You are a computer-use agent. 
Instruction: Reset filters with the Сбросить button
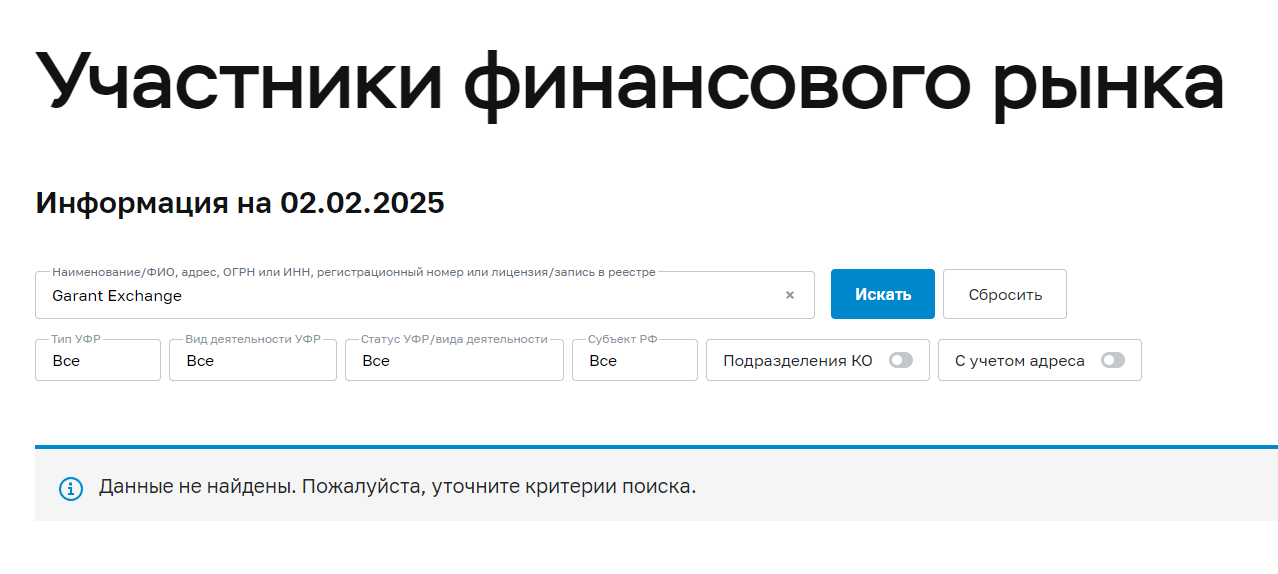(x=1005, y=295)
